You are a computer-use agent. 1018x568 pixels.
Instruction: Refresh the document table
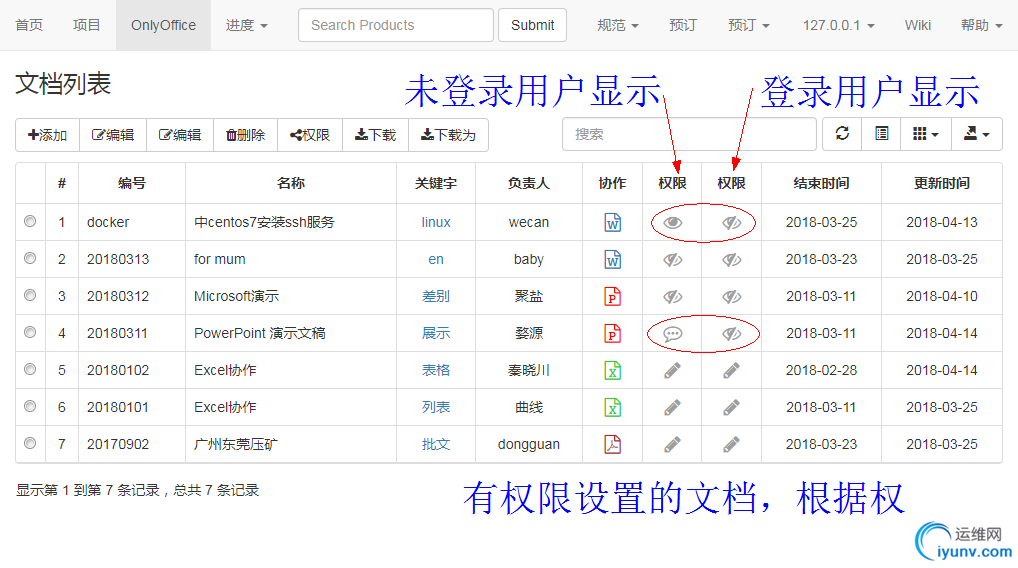pyautogui.click(x=842, y=134)
